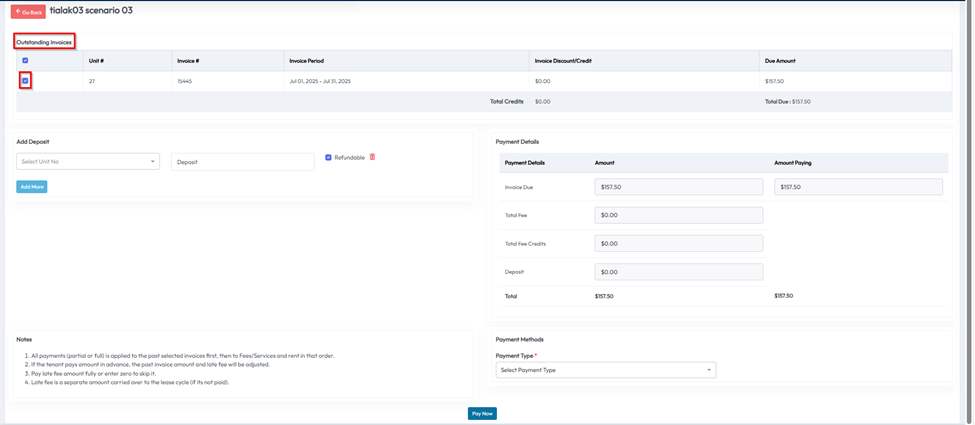The height and width of the screenshot is (425, 975).
Task: Click the Go Back button
Action: [x=28, y=12]
